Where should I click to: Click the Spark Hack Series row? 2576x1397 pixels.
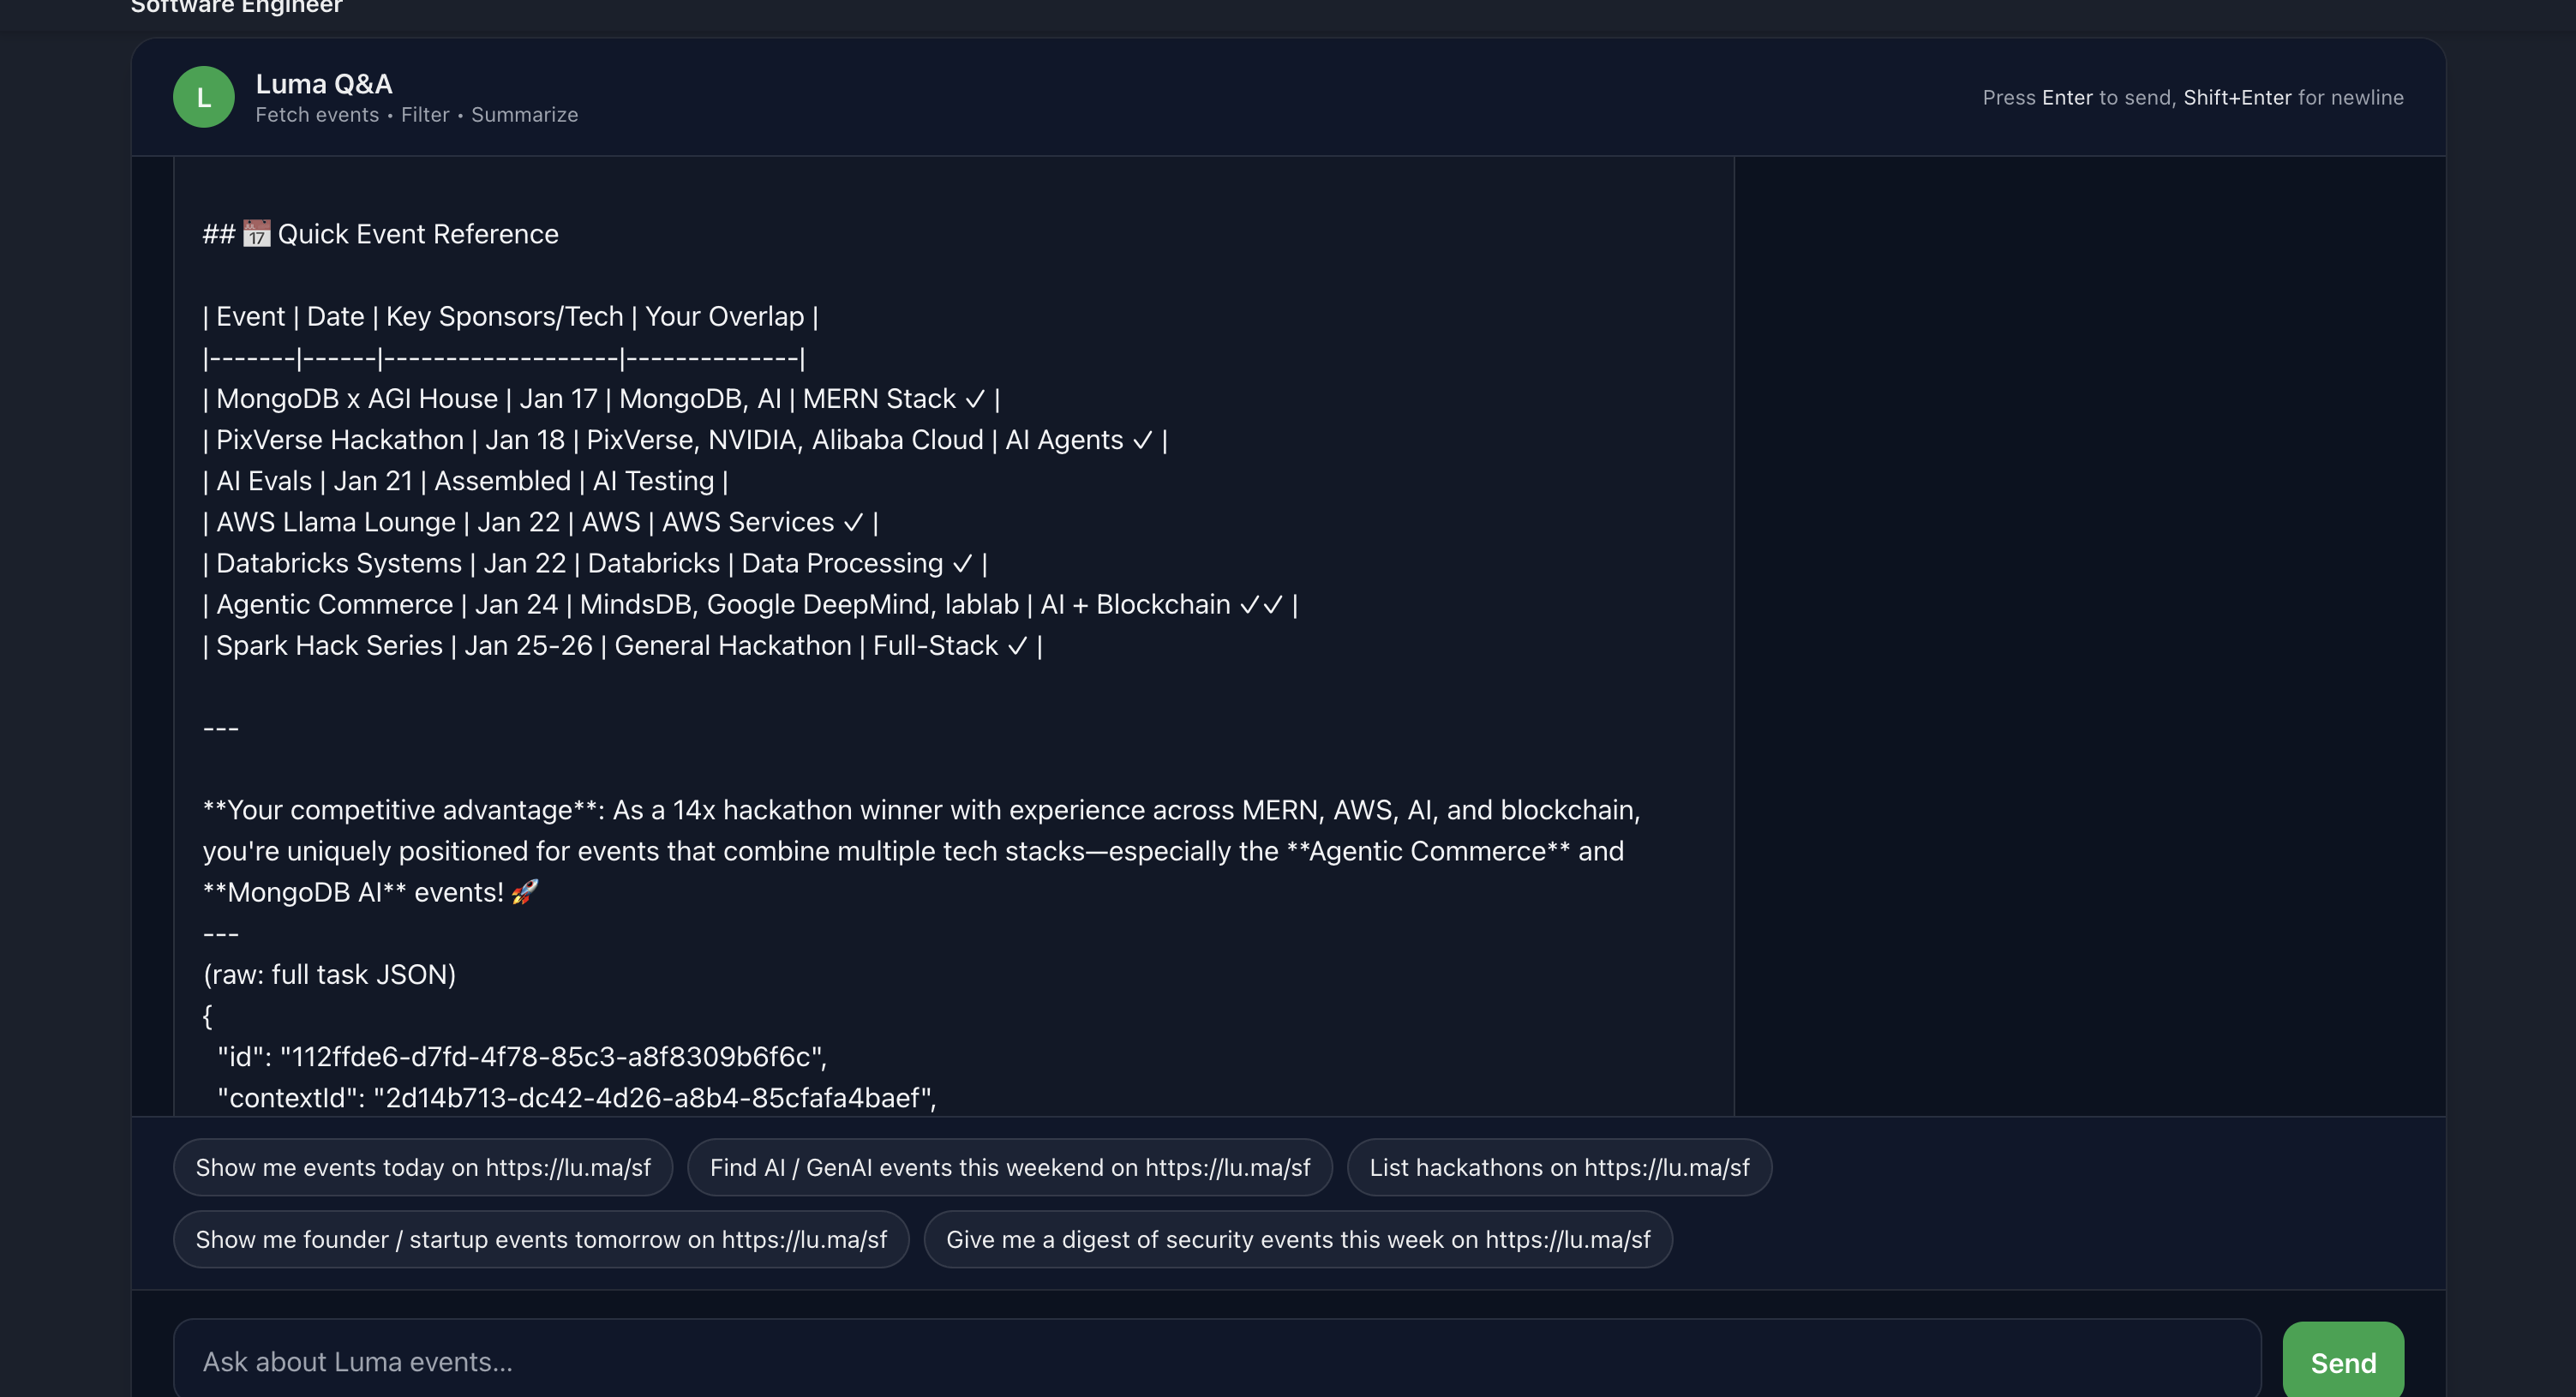click(621, 646)
